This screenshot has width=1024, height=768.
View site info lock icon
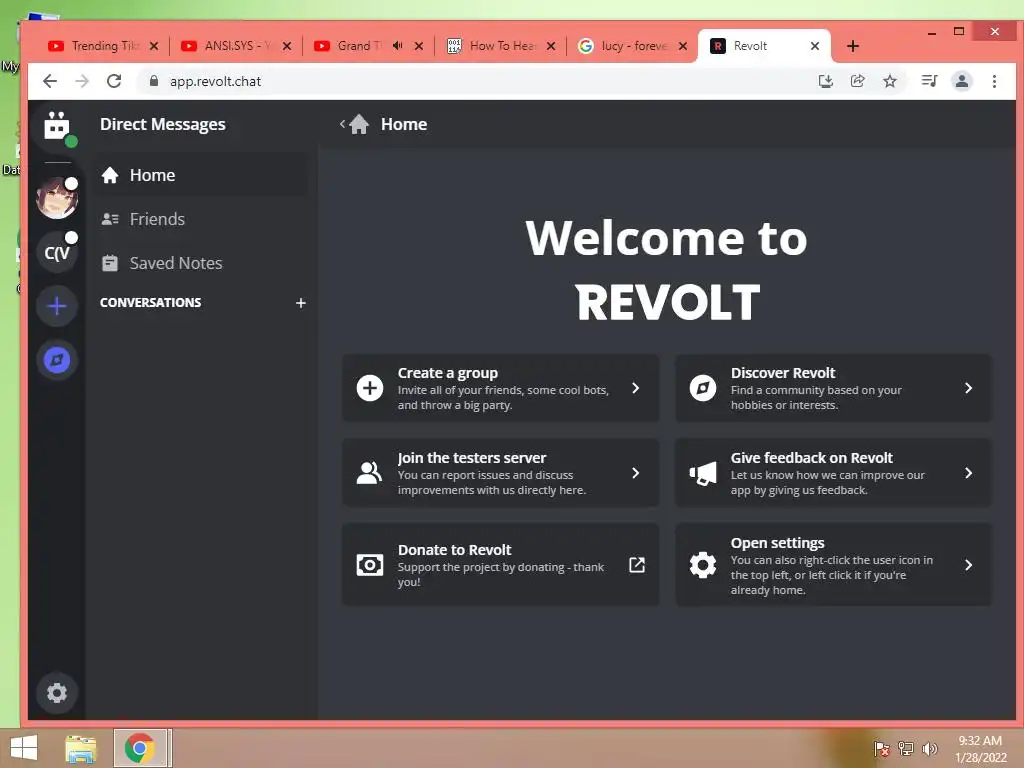tap(153, 81)
